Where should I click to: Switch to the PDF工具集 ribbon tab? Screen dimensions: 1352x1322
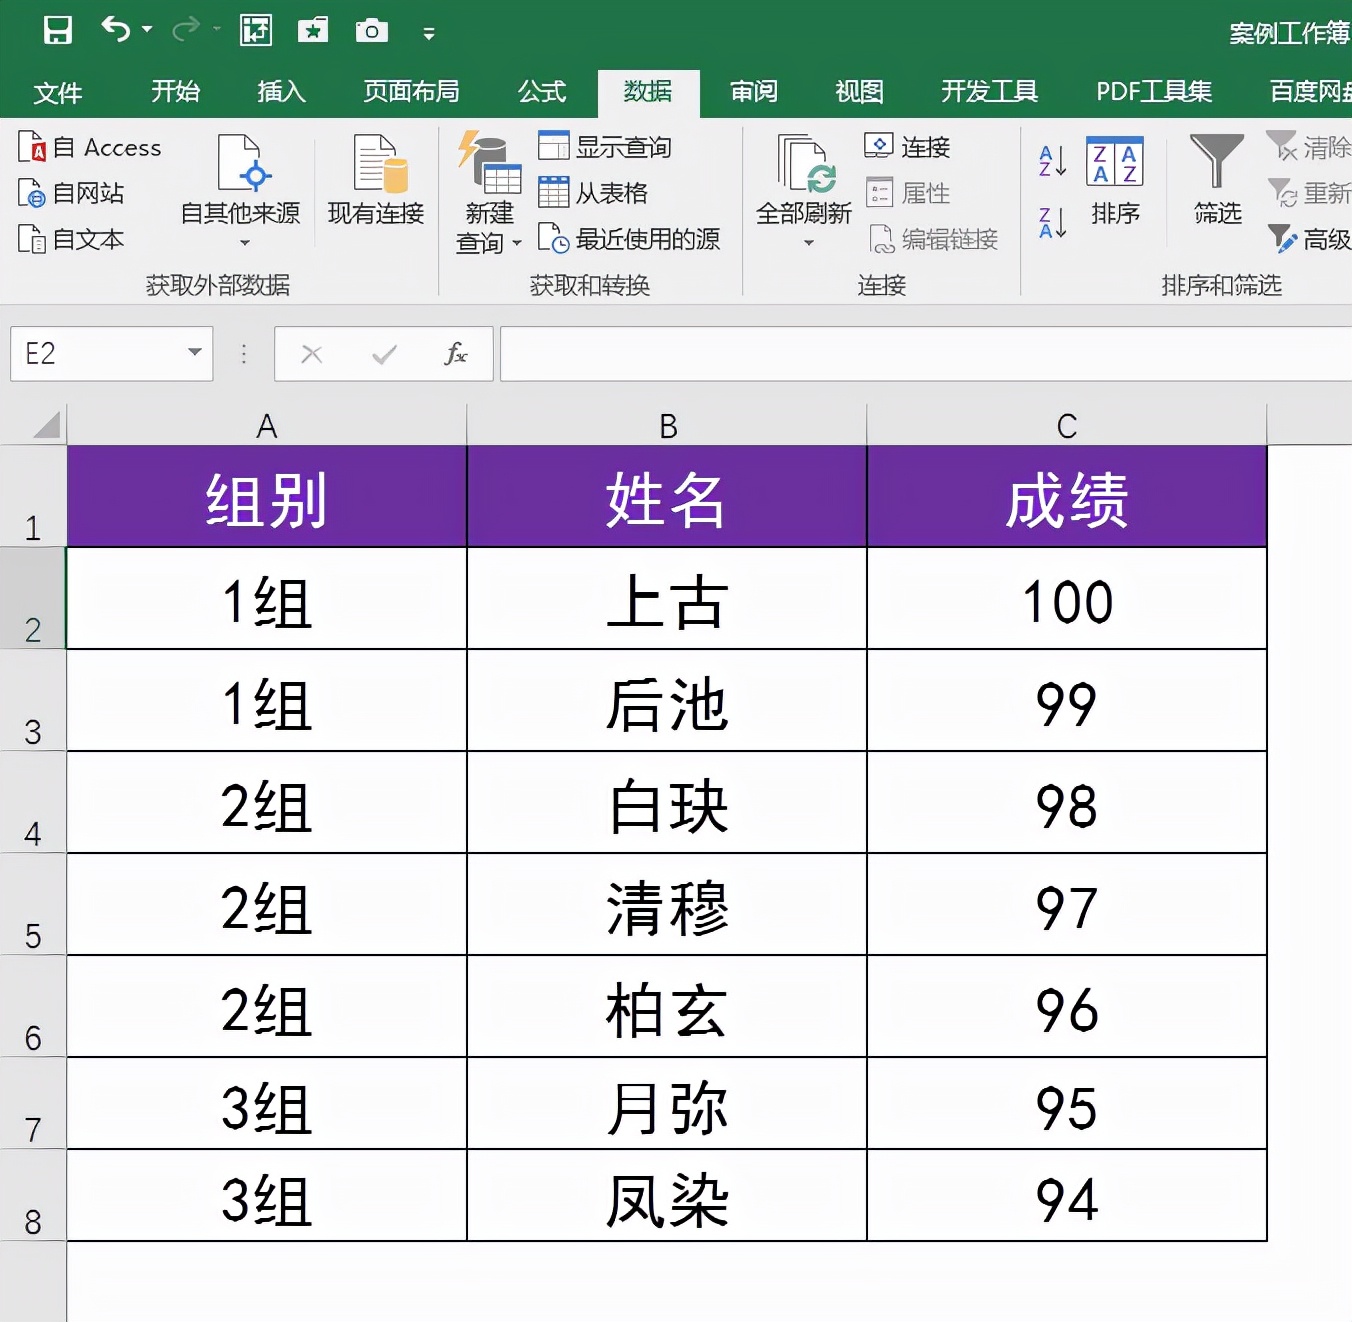[1154, 92]
